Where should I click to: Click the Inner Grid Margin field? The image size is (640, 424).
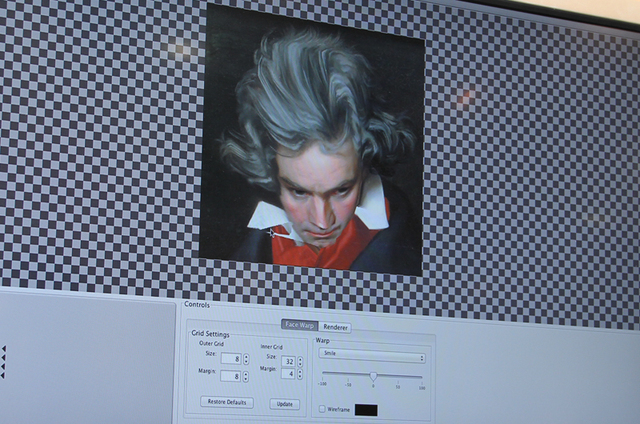pos(288,375)
